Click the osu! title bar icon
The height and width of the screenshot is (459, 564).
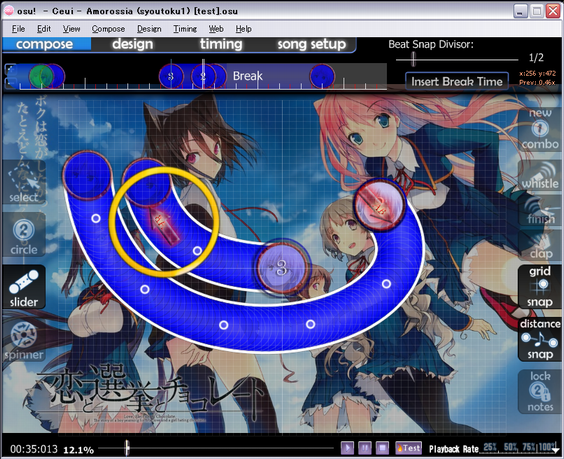9,11
